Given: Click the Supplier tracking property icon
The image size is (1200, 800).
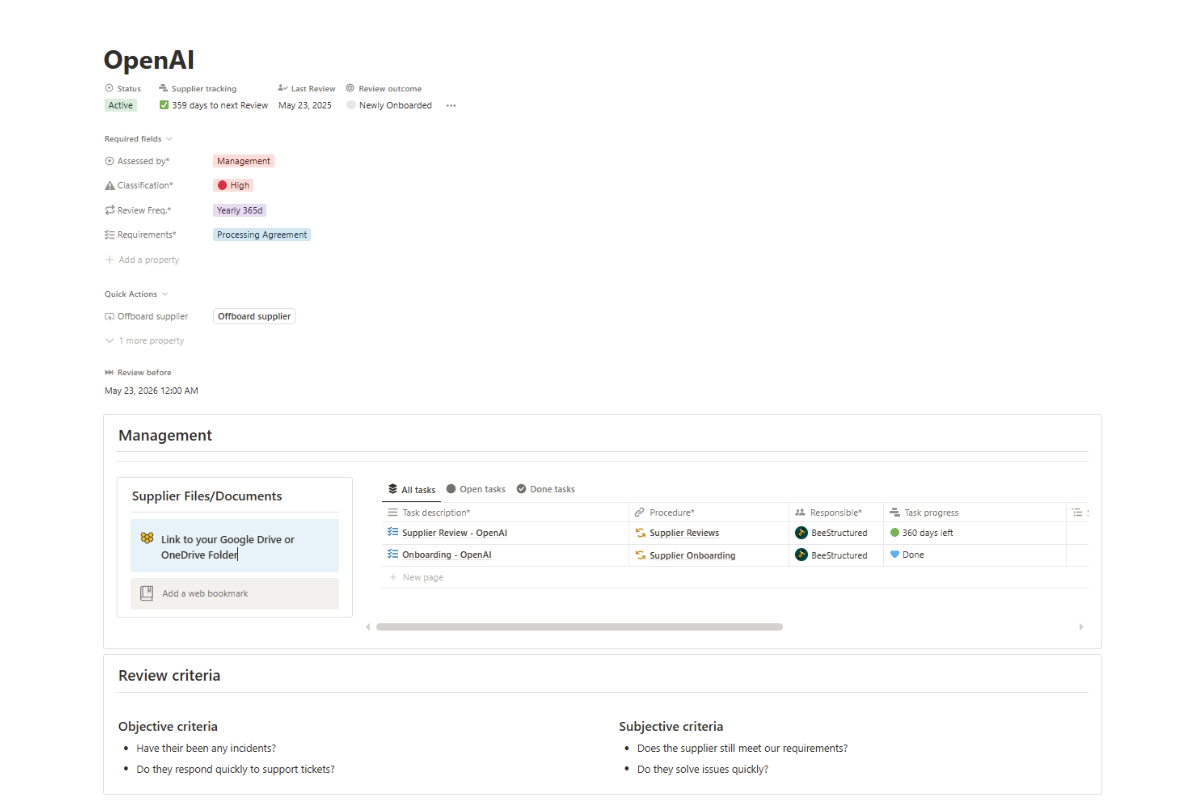Looking at the screenshot, I should [x=163, y=89].
